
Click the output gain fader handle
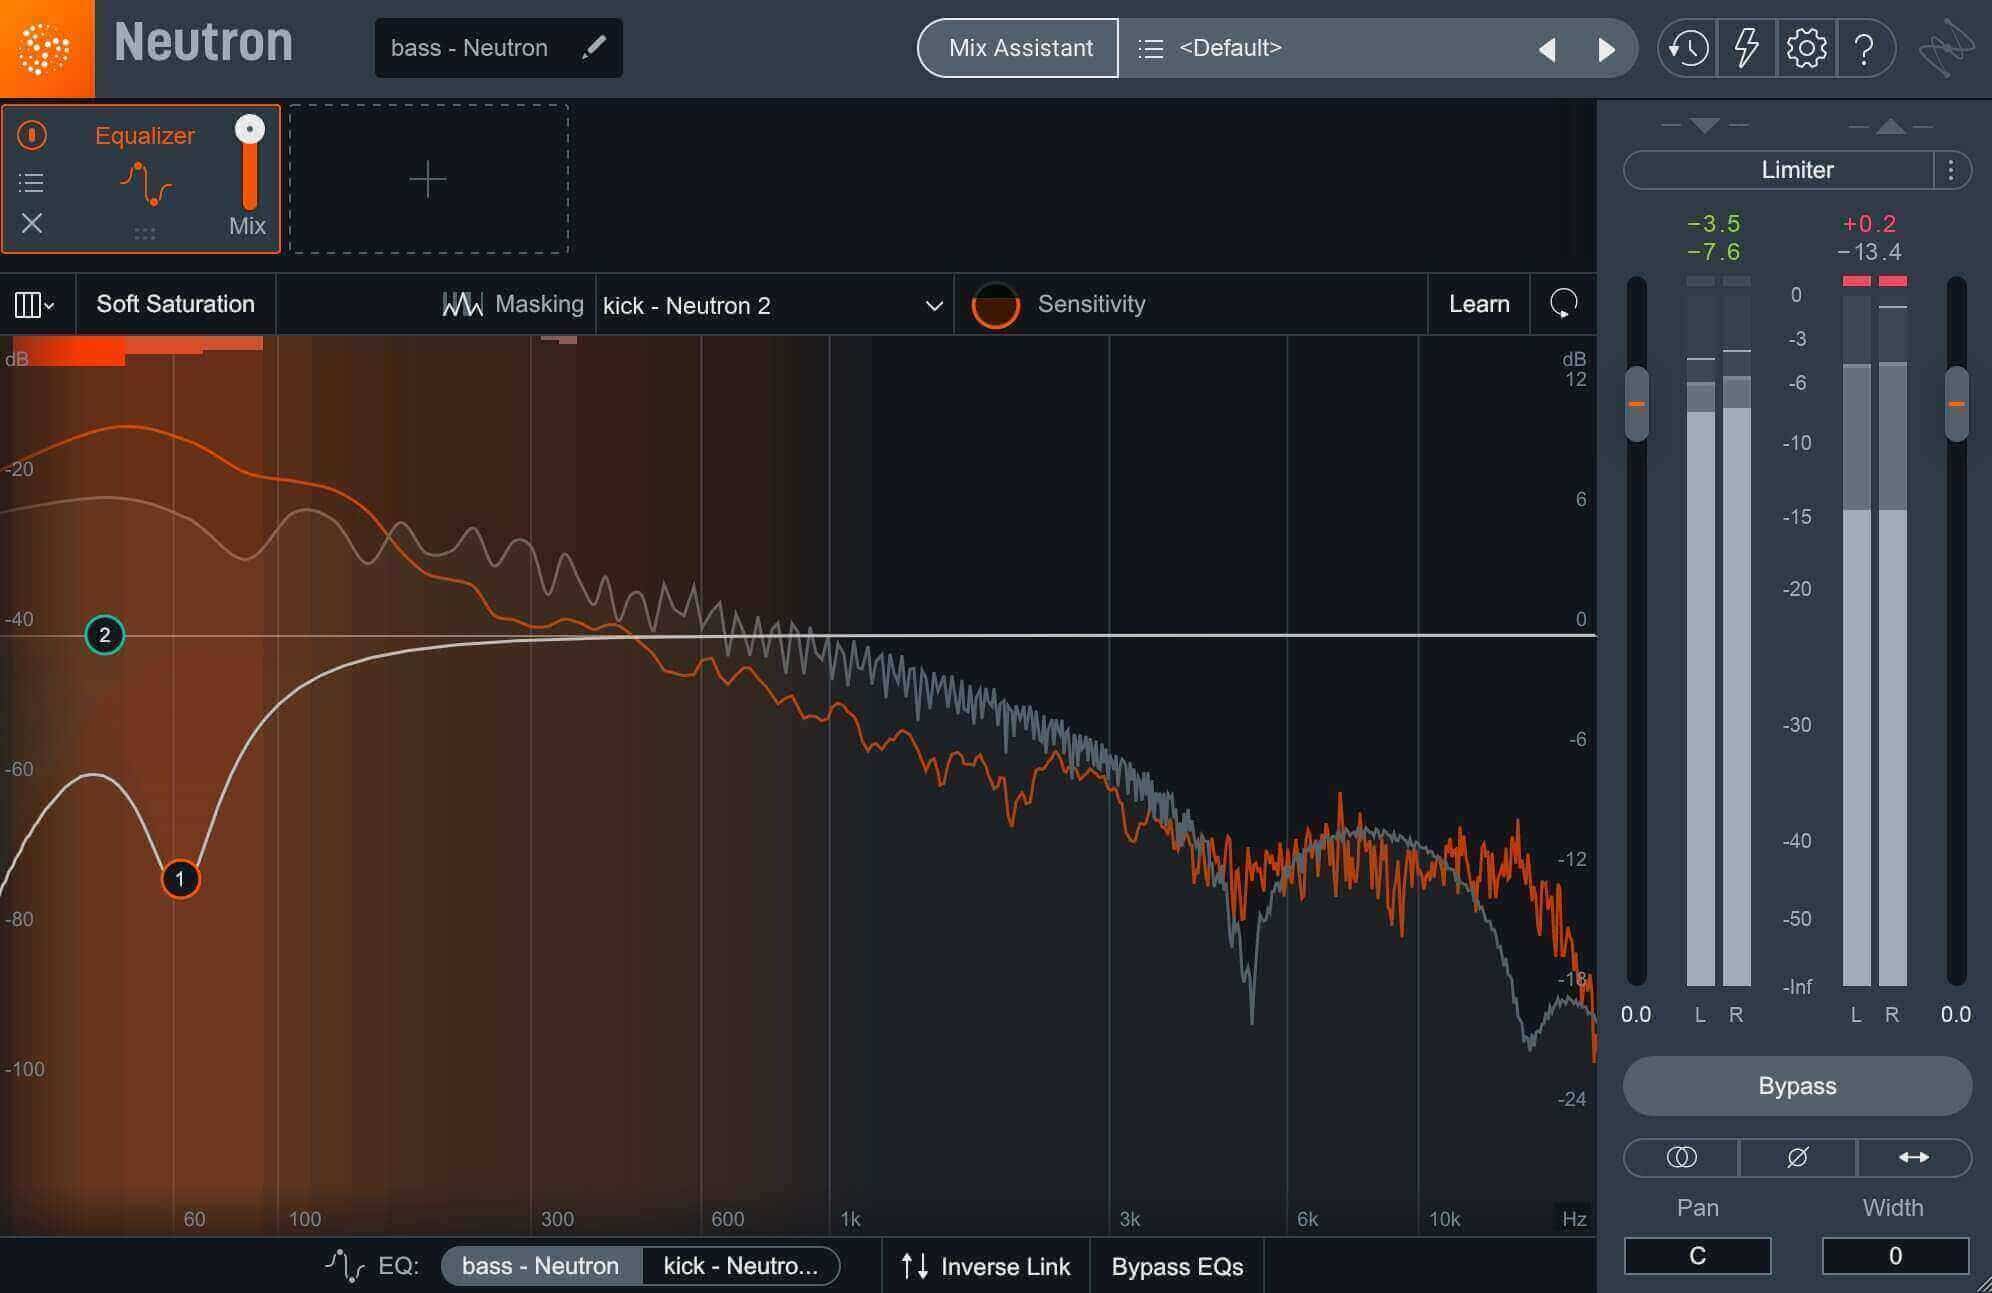coord(1957,404)
